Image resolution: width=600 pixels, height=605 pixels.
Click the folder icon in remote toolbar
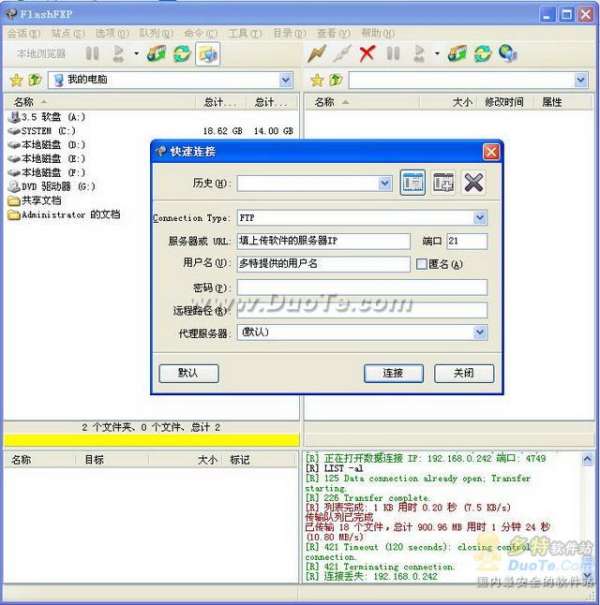(458, 54)
